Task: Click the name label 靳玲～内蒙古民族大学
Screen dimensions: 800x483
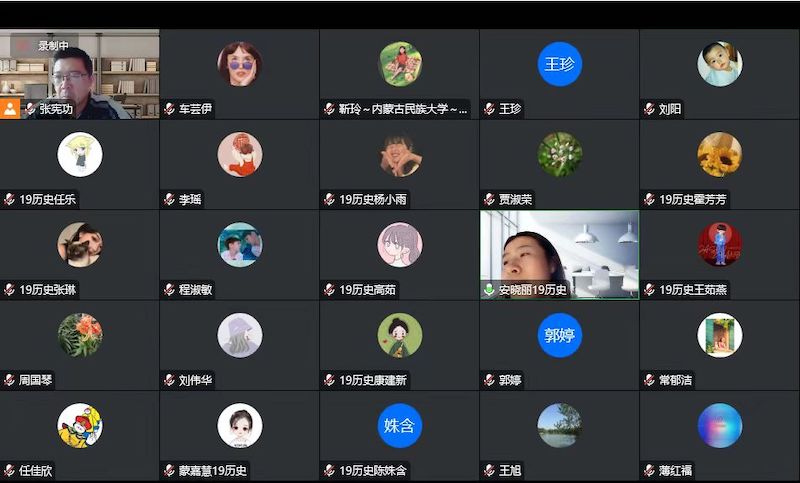Action: (403, 109)
